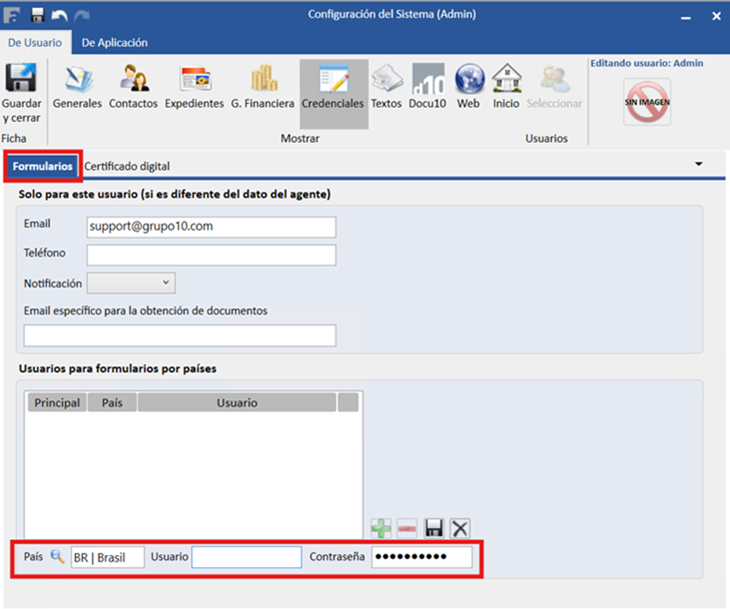Open the tab-list arrow at far right
The width and height of the screenshot is (730, 609).
pos(698,164)
